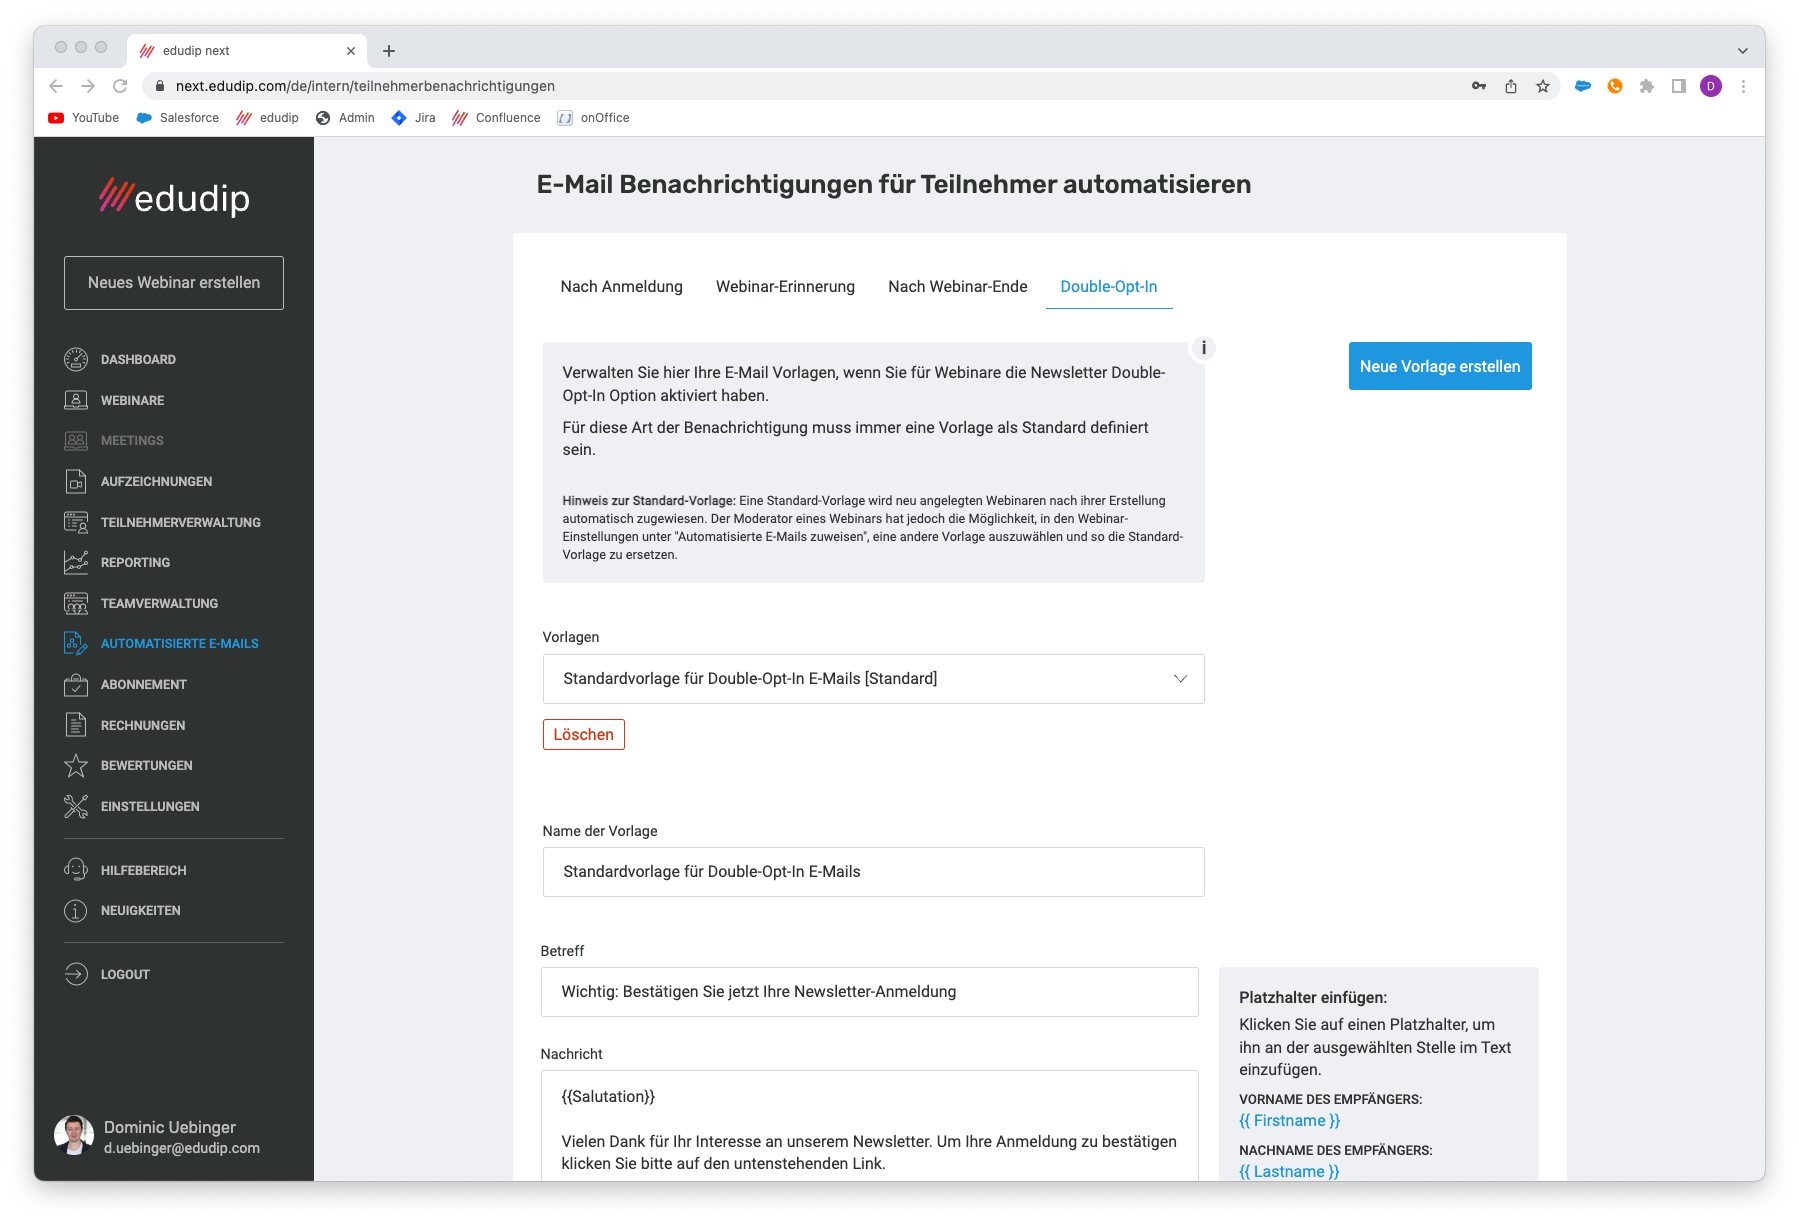
Task: Select the Reporting chart icon
Action: click(76, 562)
